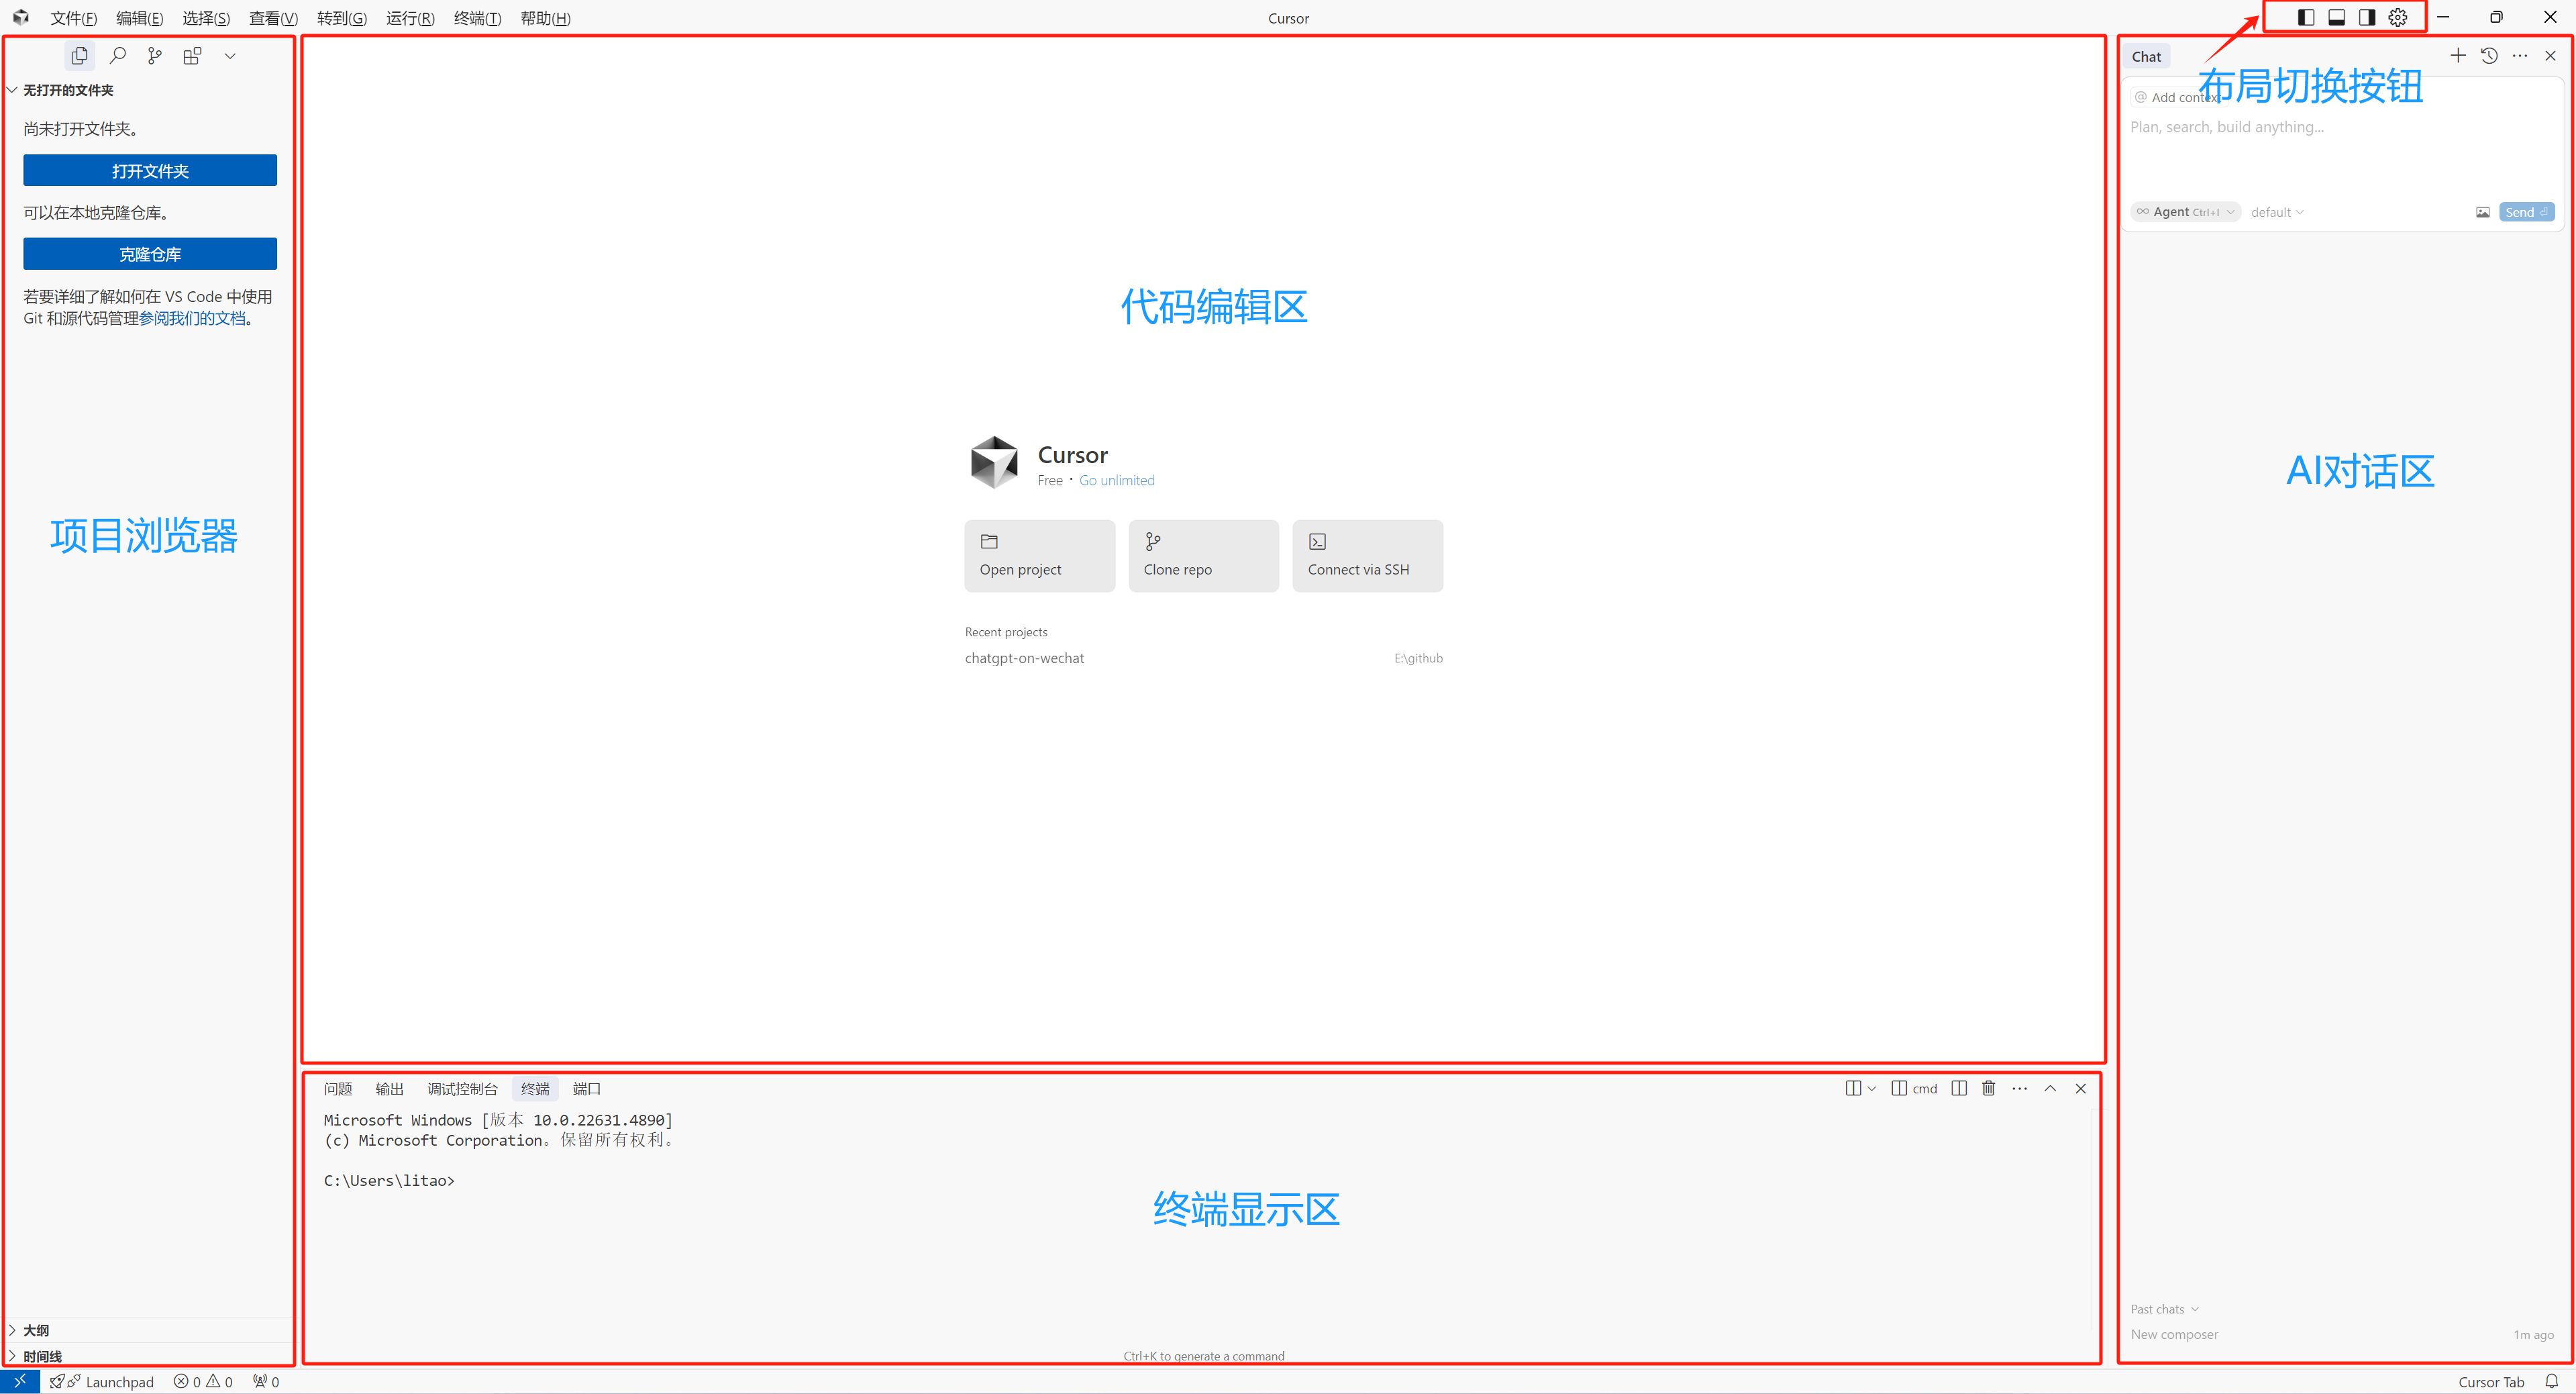This screenshot has width=2576, height=1394.
Task: Switch to the 输出 panel tab
Action: pyautogui.click(x=389, y=1088)
